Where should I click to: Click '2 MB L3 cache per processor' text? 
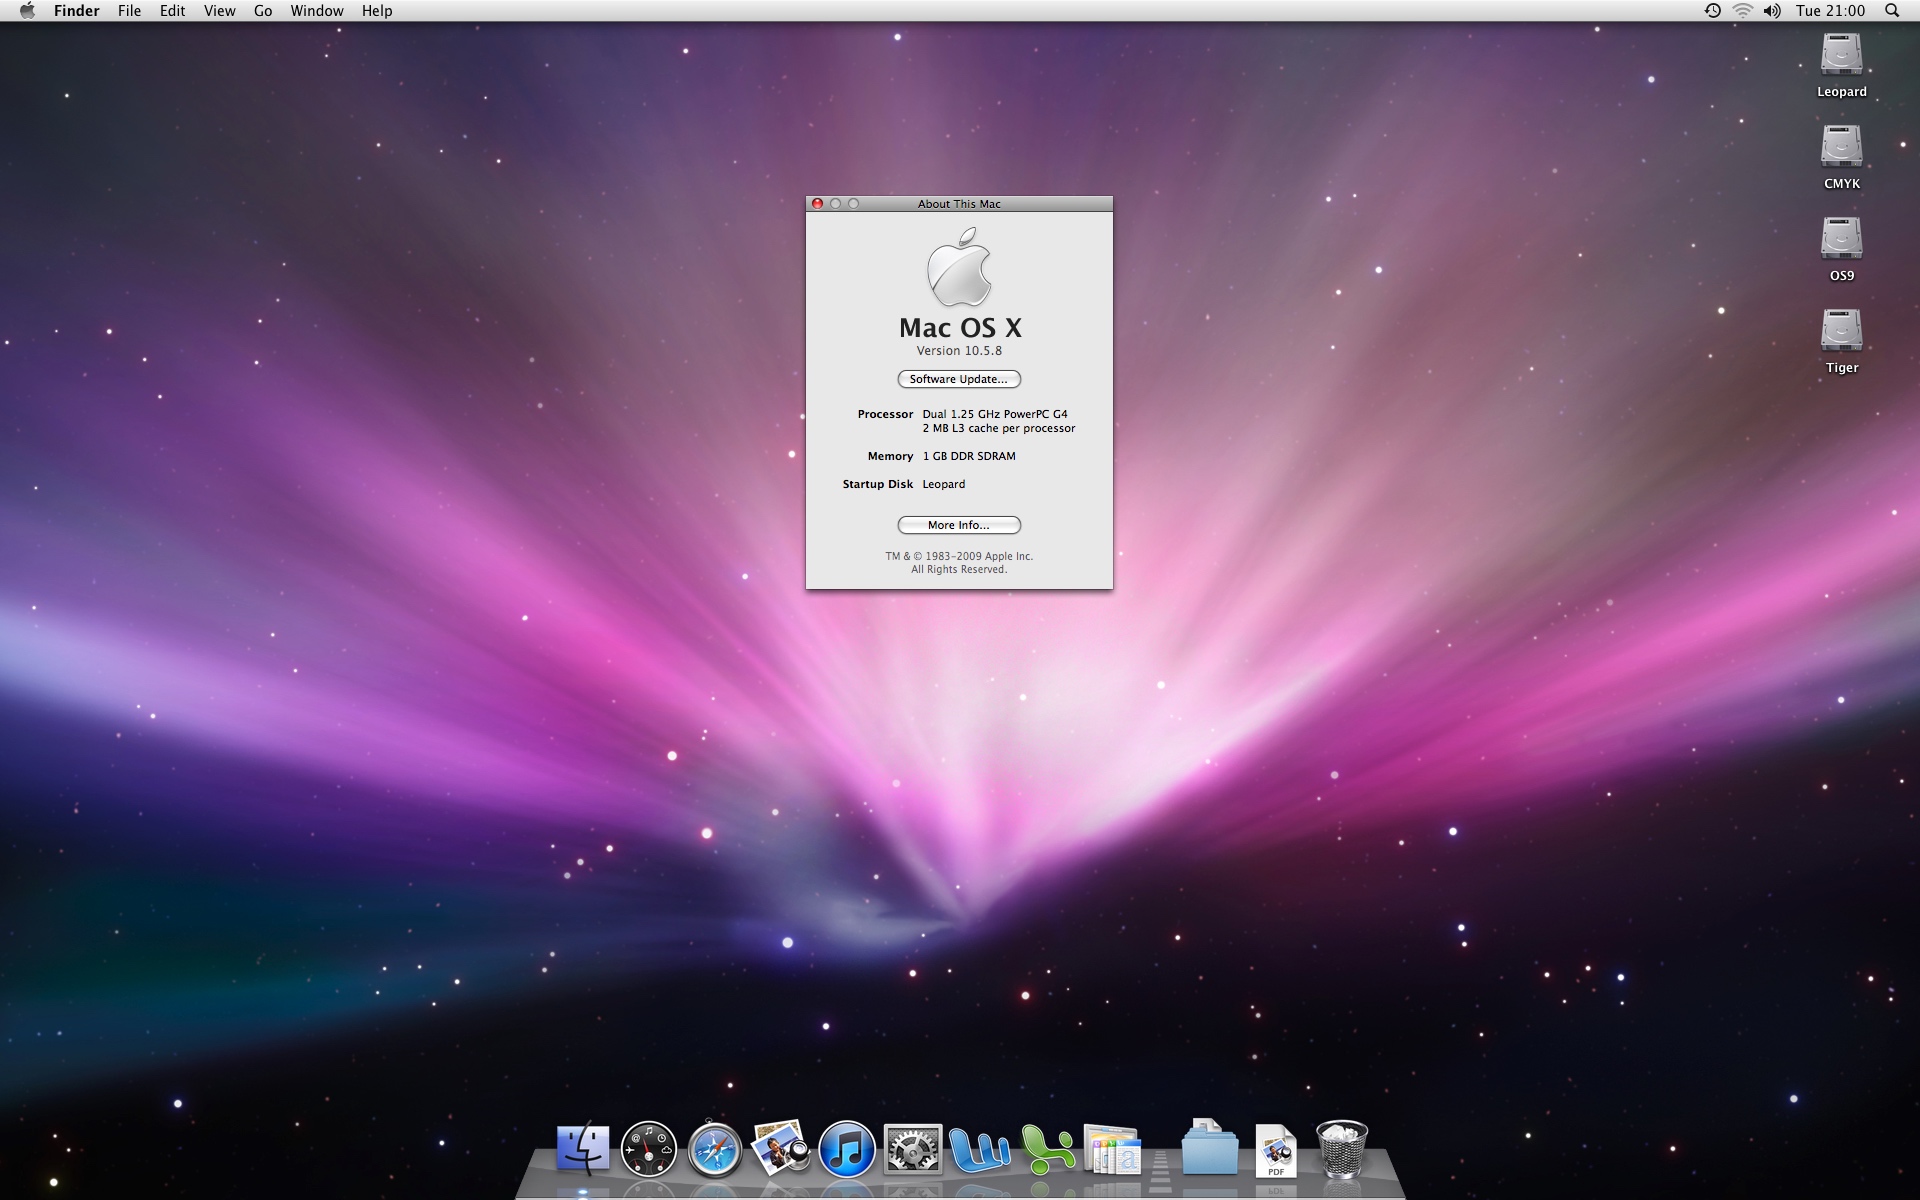point(999,428)
